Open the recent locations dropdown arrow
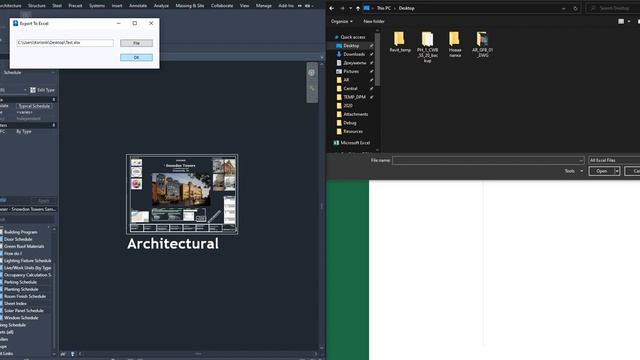Viewport: 640px width, 360px height. tap(350, 8)
